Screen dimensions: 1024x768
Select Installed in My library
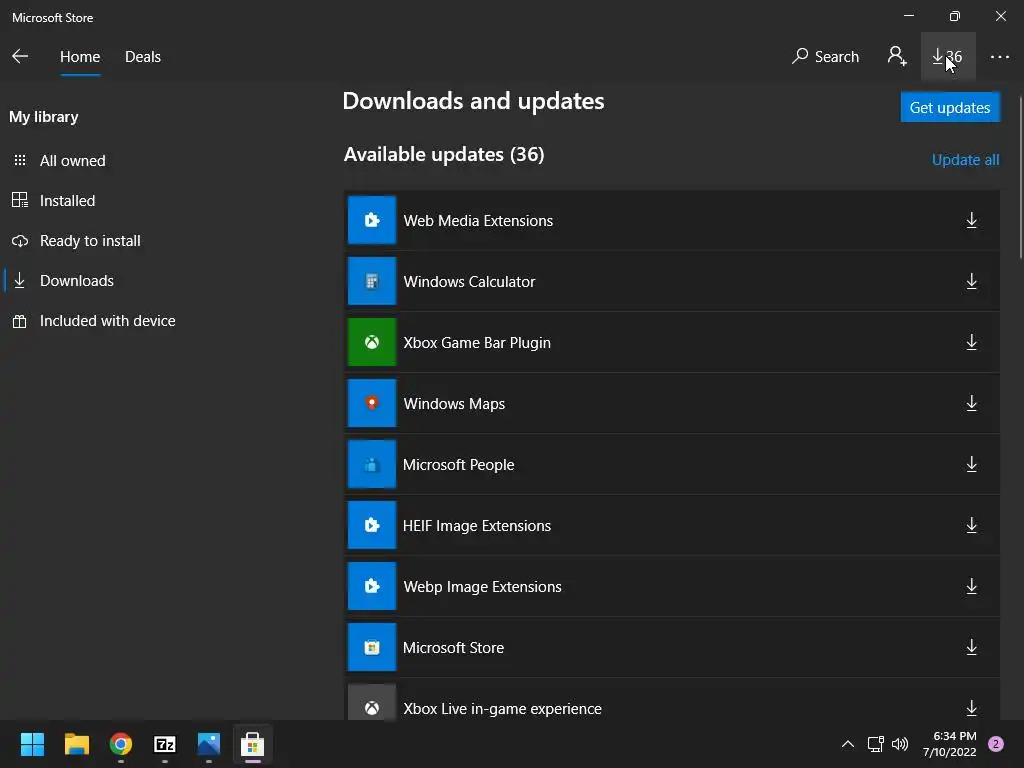click(x=67, y=200)
